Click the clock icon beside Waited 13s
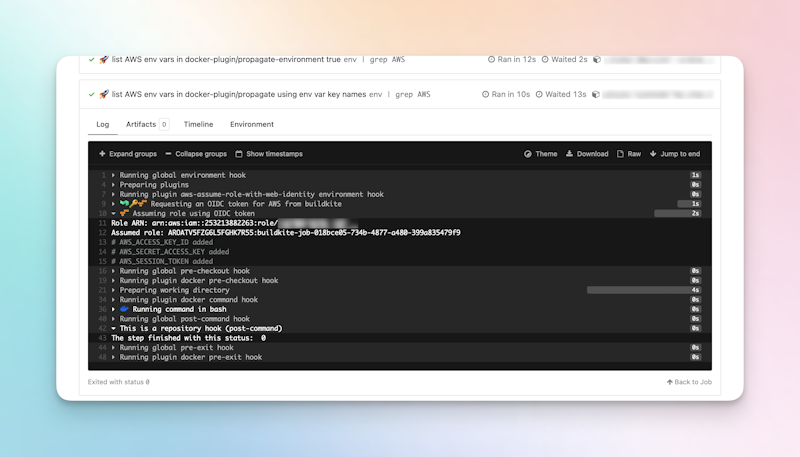 click(x=539, y=94)
